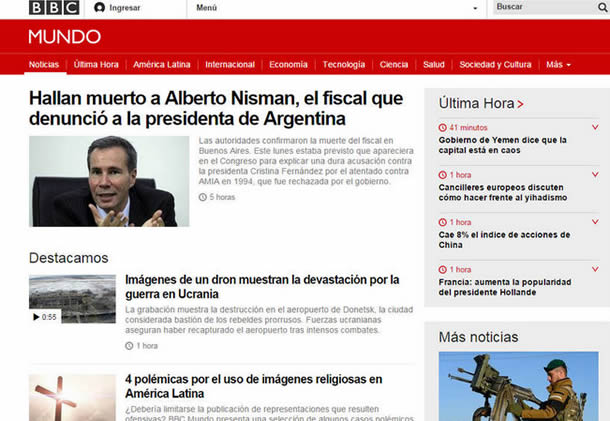Open the Salud section
This screenshot has height=421, width=610.
434,65
